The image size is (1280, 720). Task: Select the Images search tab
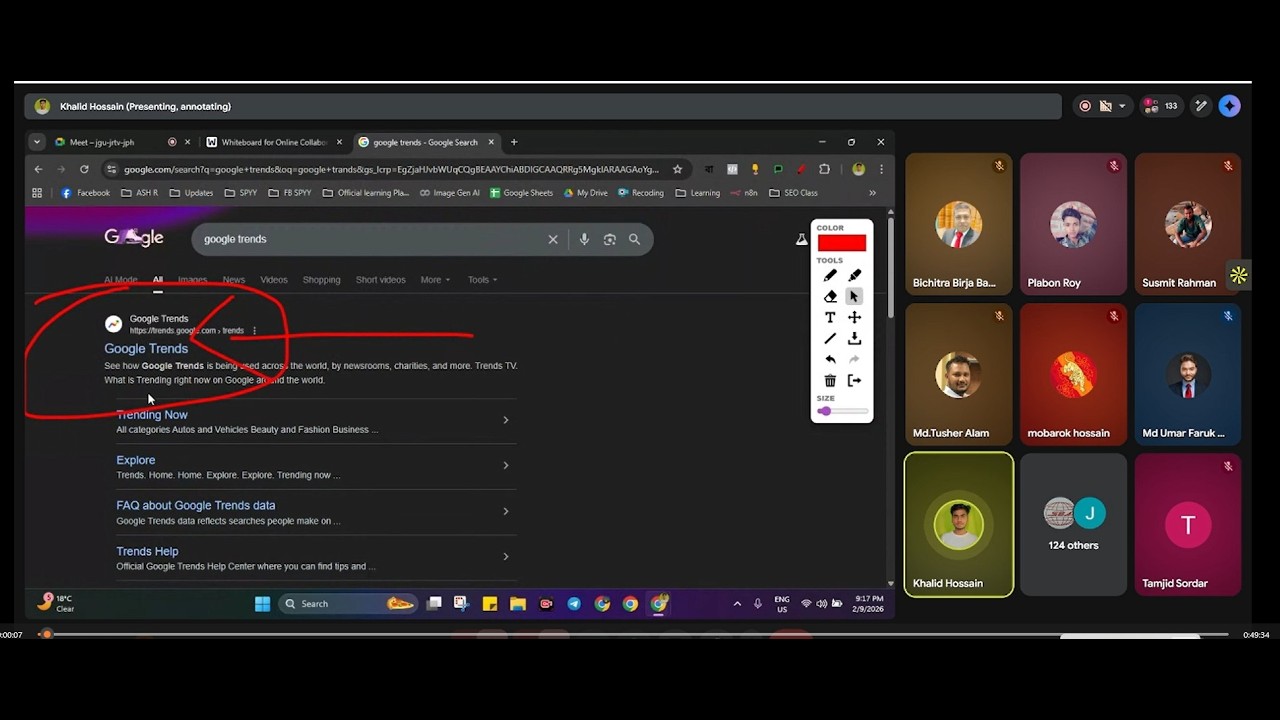(x=192, y=280)
